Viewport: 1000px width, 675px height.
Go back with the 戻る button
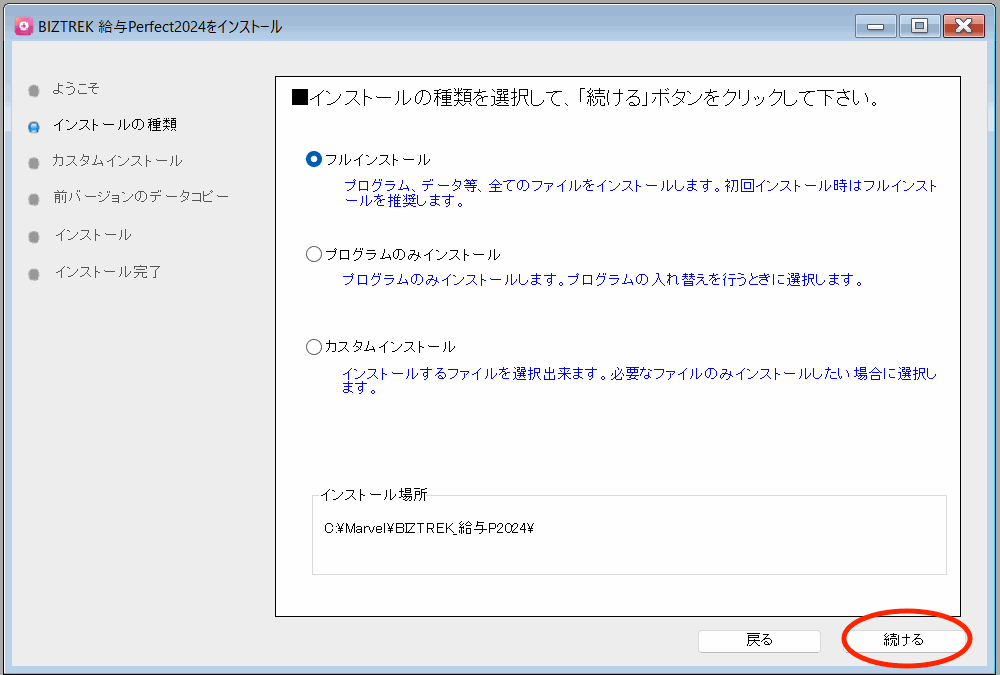pyautogui.click(x=759, y=641)
